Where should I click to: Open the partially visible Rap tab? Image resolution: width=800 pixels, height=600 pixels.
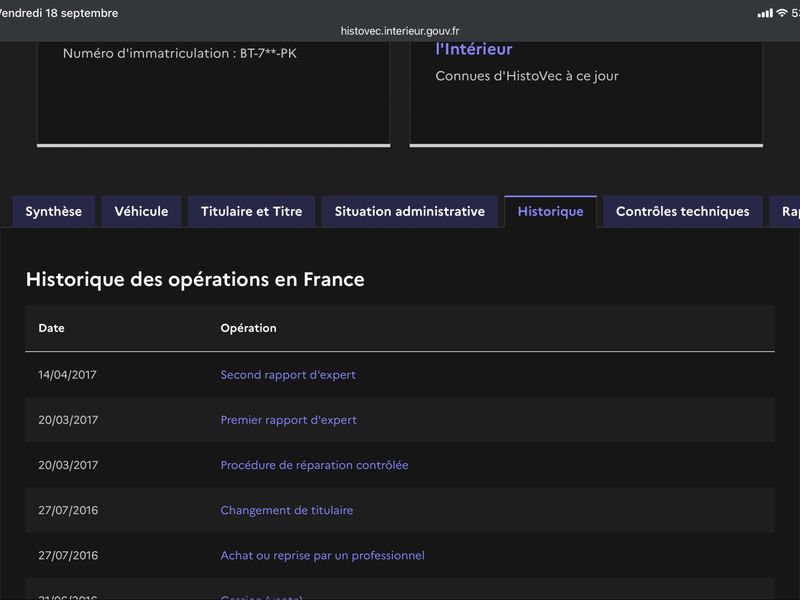click(785, 211)
